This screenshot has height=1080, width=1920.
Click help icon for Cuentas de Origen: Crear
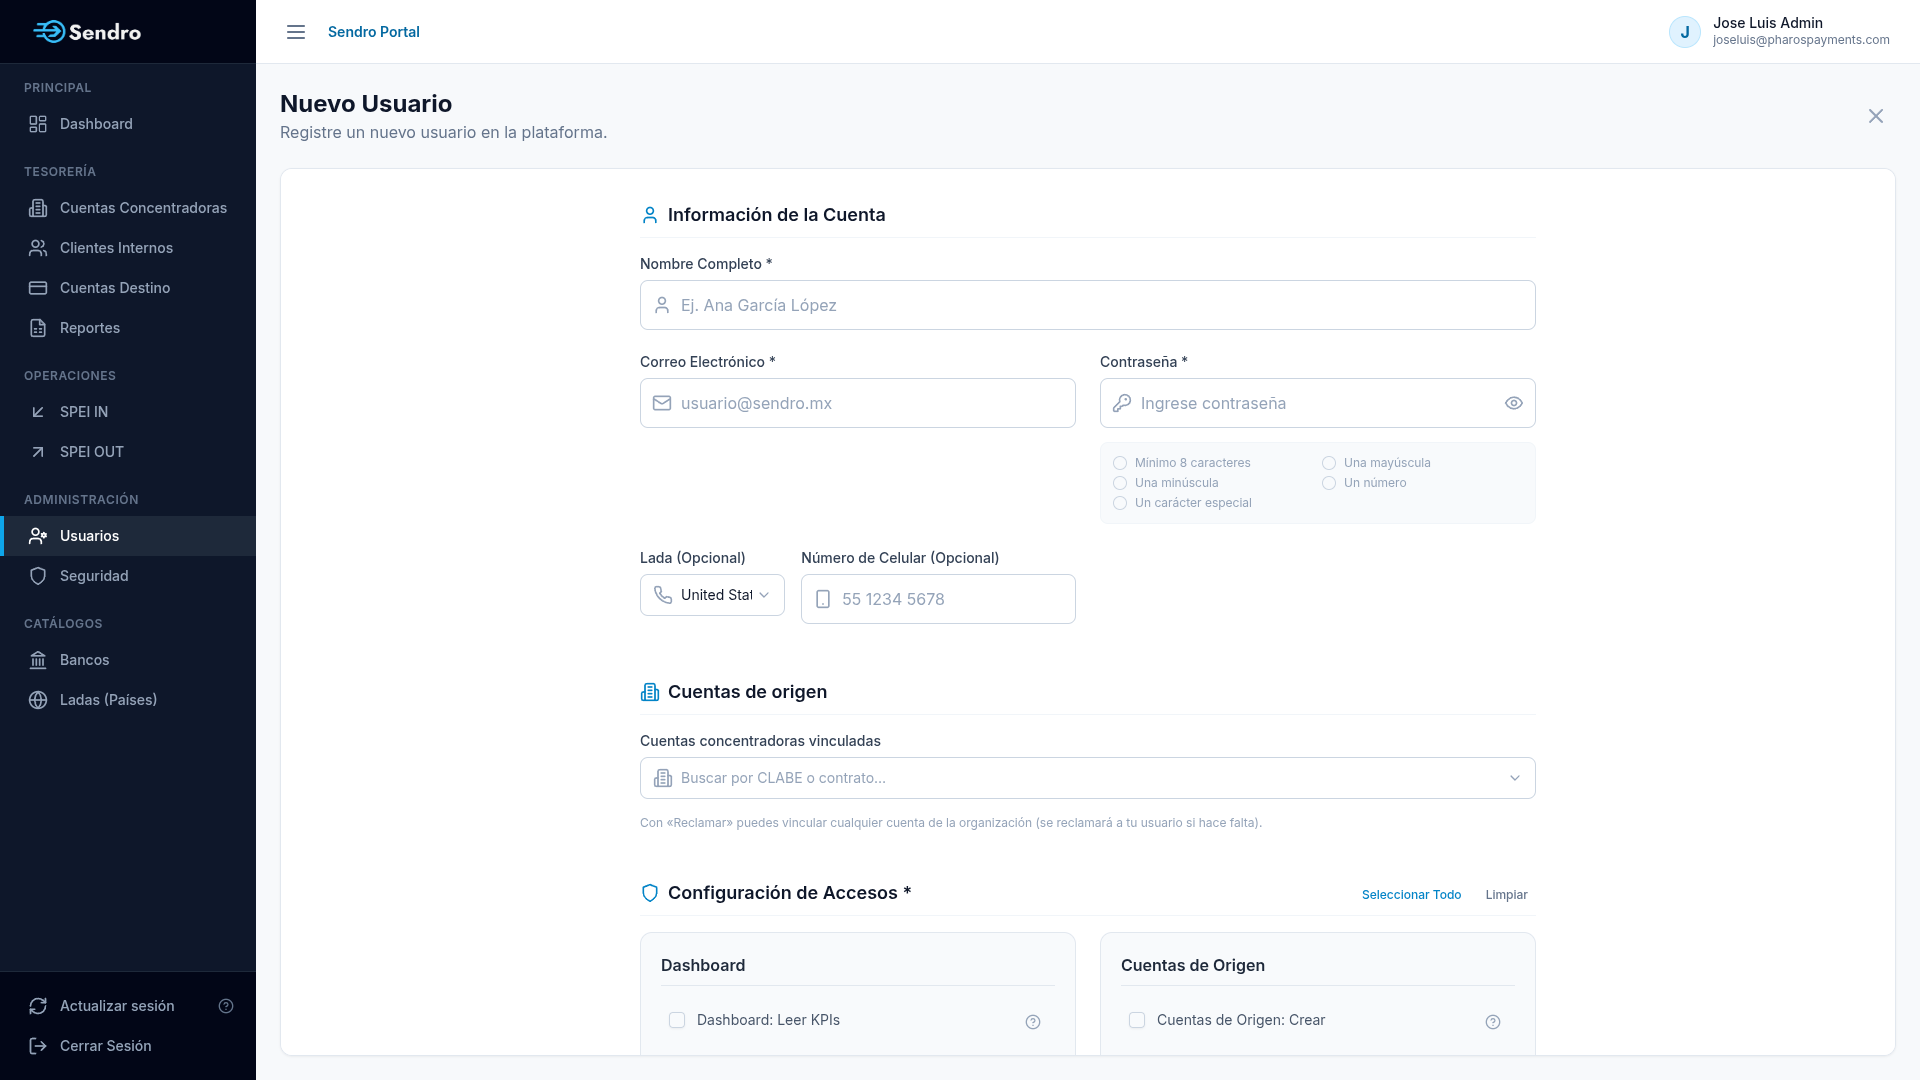point(1493,1022)
